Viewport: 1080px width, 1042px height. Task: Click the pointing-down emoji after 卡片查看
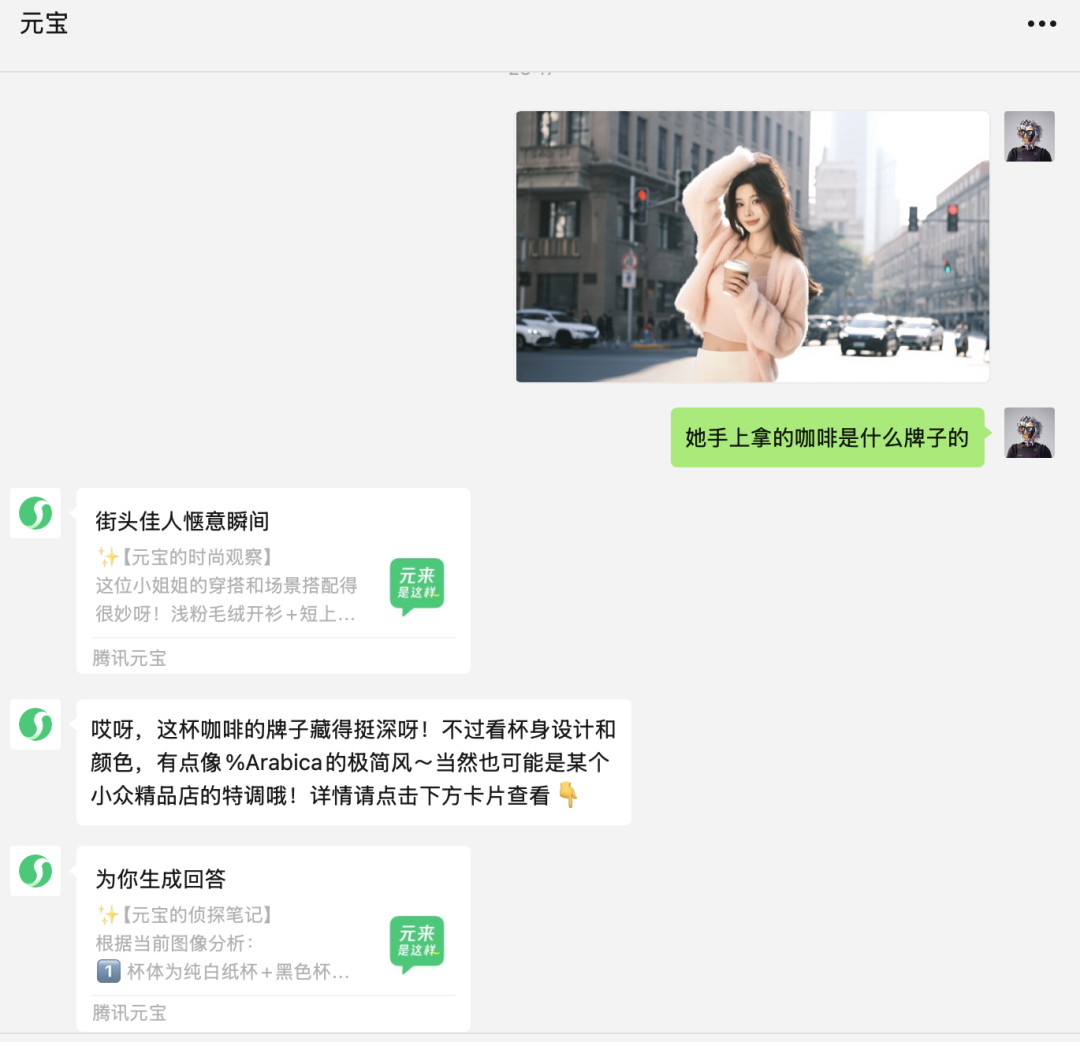tap(568, 795)
